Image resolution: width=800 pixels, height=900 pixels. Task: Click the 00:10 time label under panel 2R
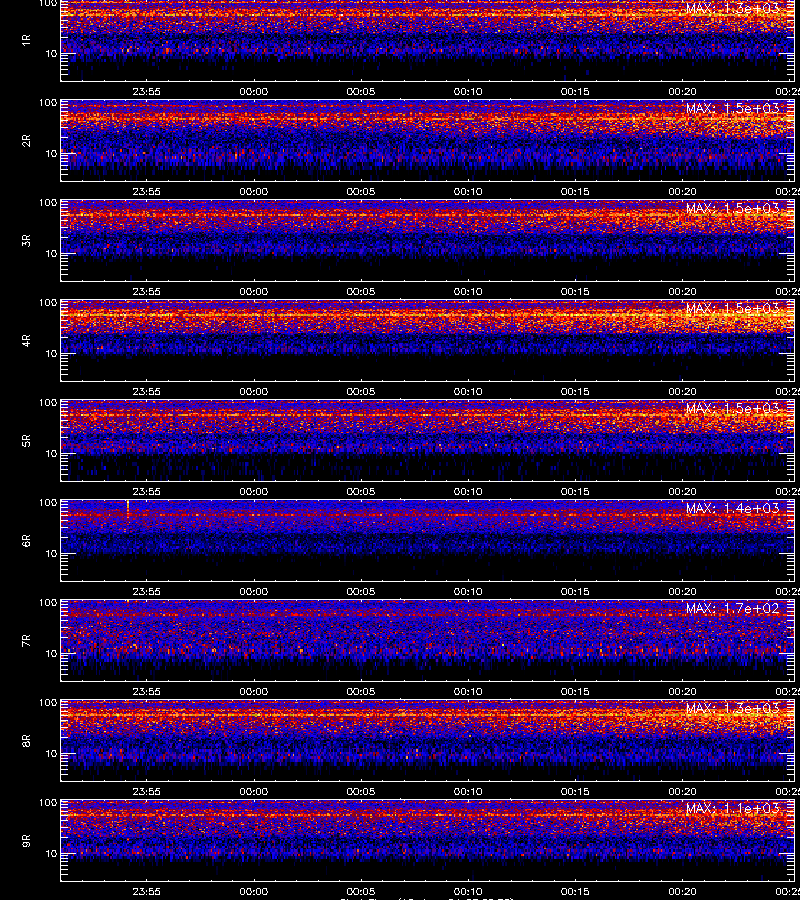click(468, 191)
